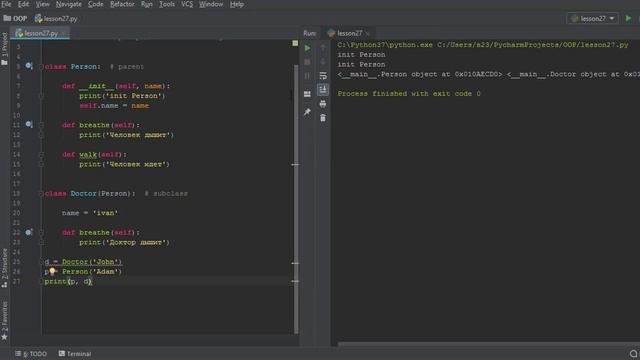The image size is (640, 360).
Task: Collapse the Doctor breathe method fold on line 22
Action: (x=41, y=233)
